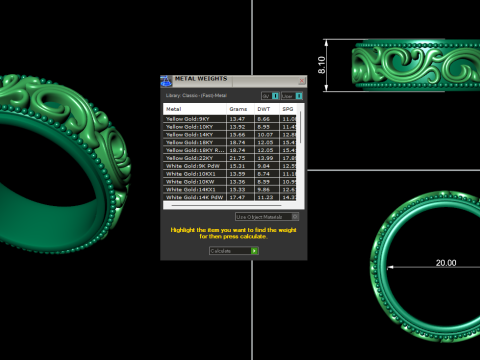The image size is (480, 360).
Task: Click the ring in the side-view viewport
Action: [416, 65]
